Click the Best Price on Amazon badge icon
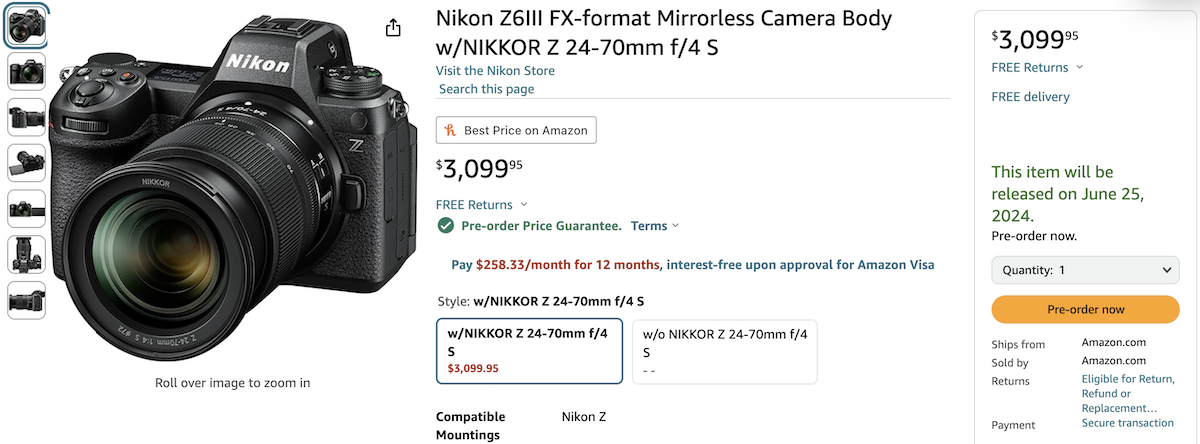Image resolution: width=1200 pixels, height=444 pixels. (451, 130)
